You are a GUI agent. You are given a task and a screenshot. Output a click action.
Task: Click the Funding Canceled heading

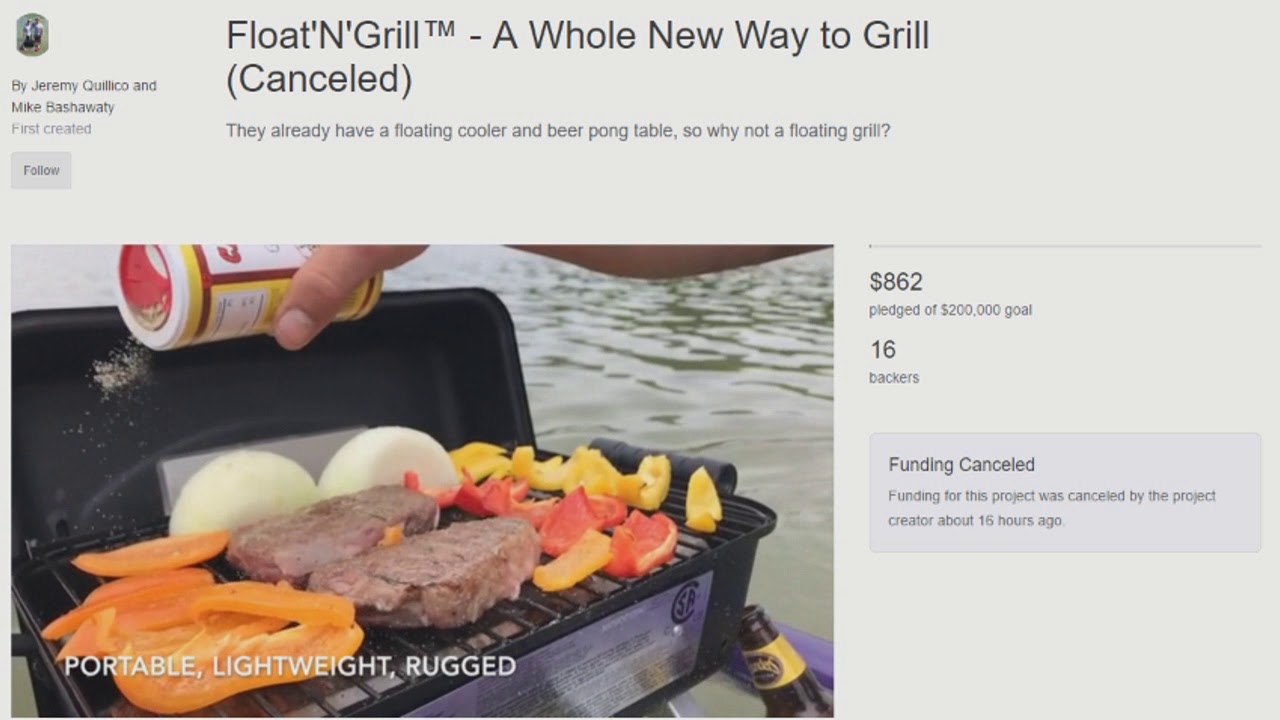(961, 465)
